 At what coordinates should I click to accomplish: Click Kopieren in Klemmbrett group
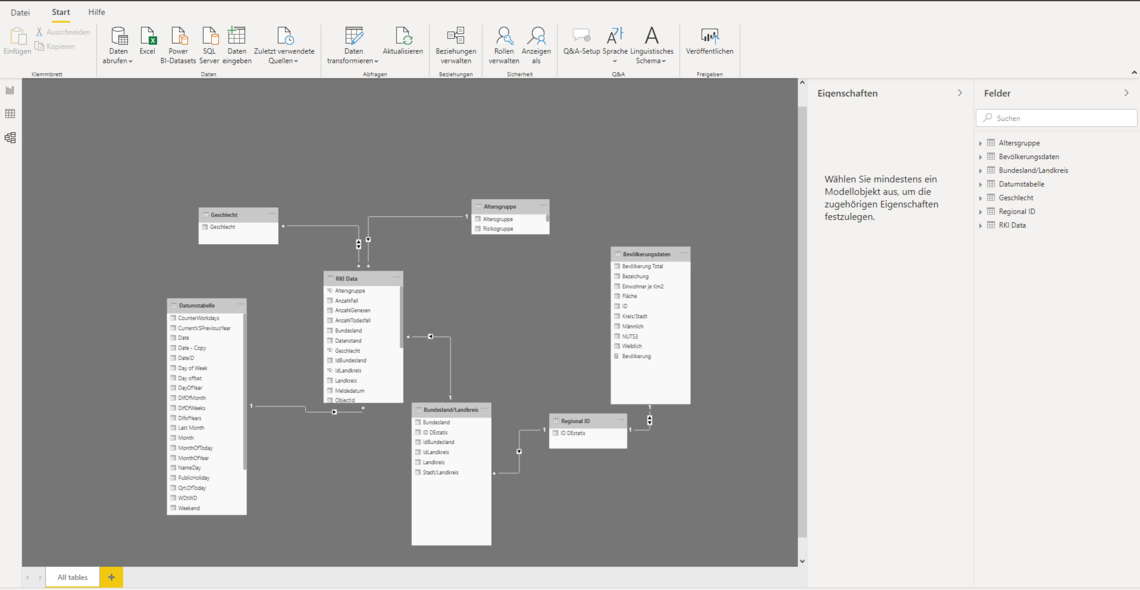coord(55,47)
